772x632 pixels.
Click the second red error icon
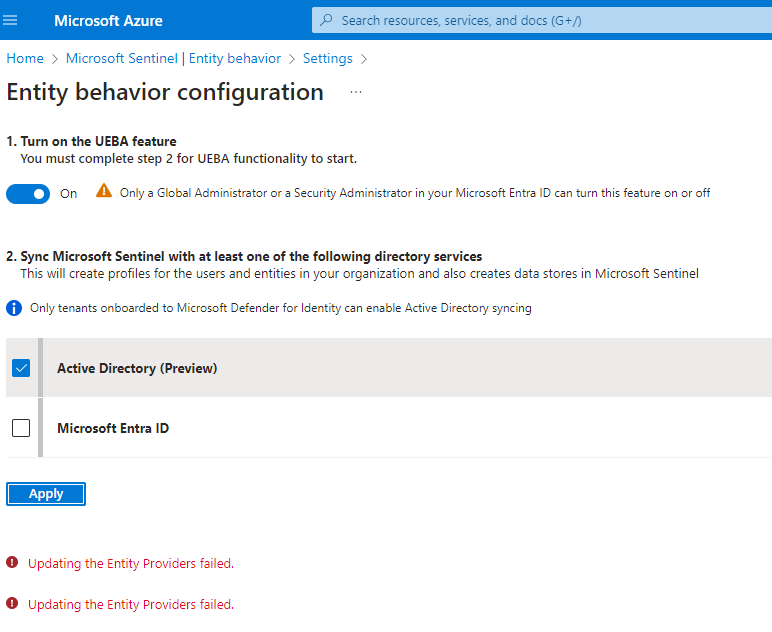click(x=12, y=603)
